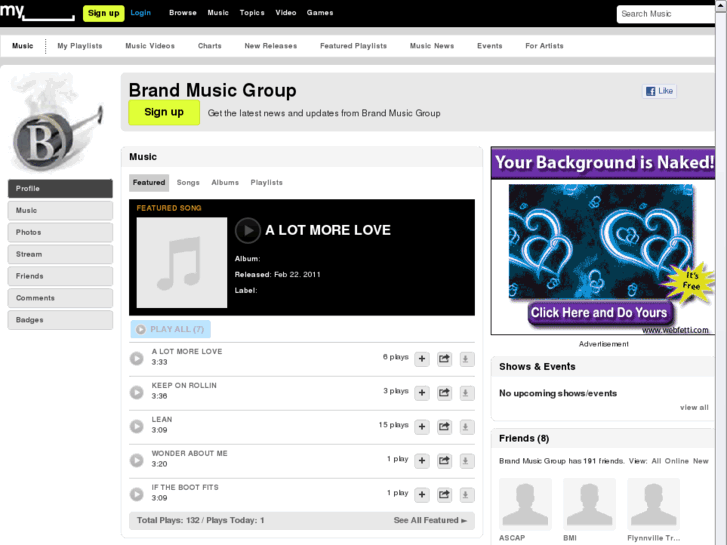Image resolution: width=727 pixels, height=545 pixels.
Task: Select the Featured tab in Music panel
Action: tap(149, 183)
